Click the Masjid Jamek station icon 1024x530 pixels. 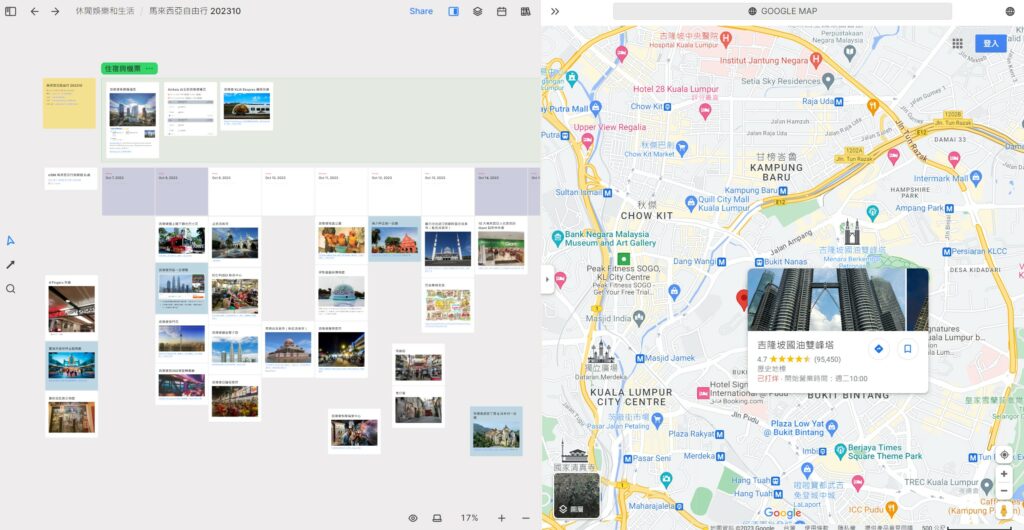click(639, 358)
